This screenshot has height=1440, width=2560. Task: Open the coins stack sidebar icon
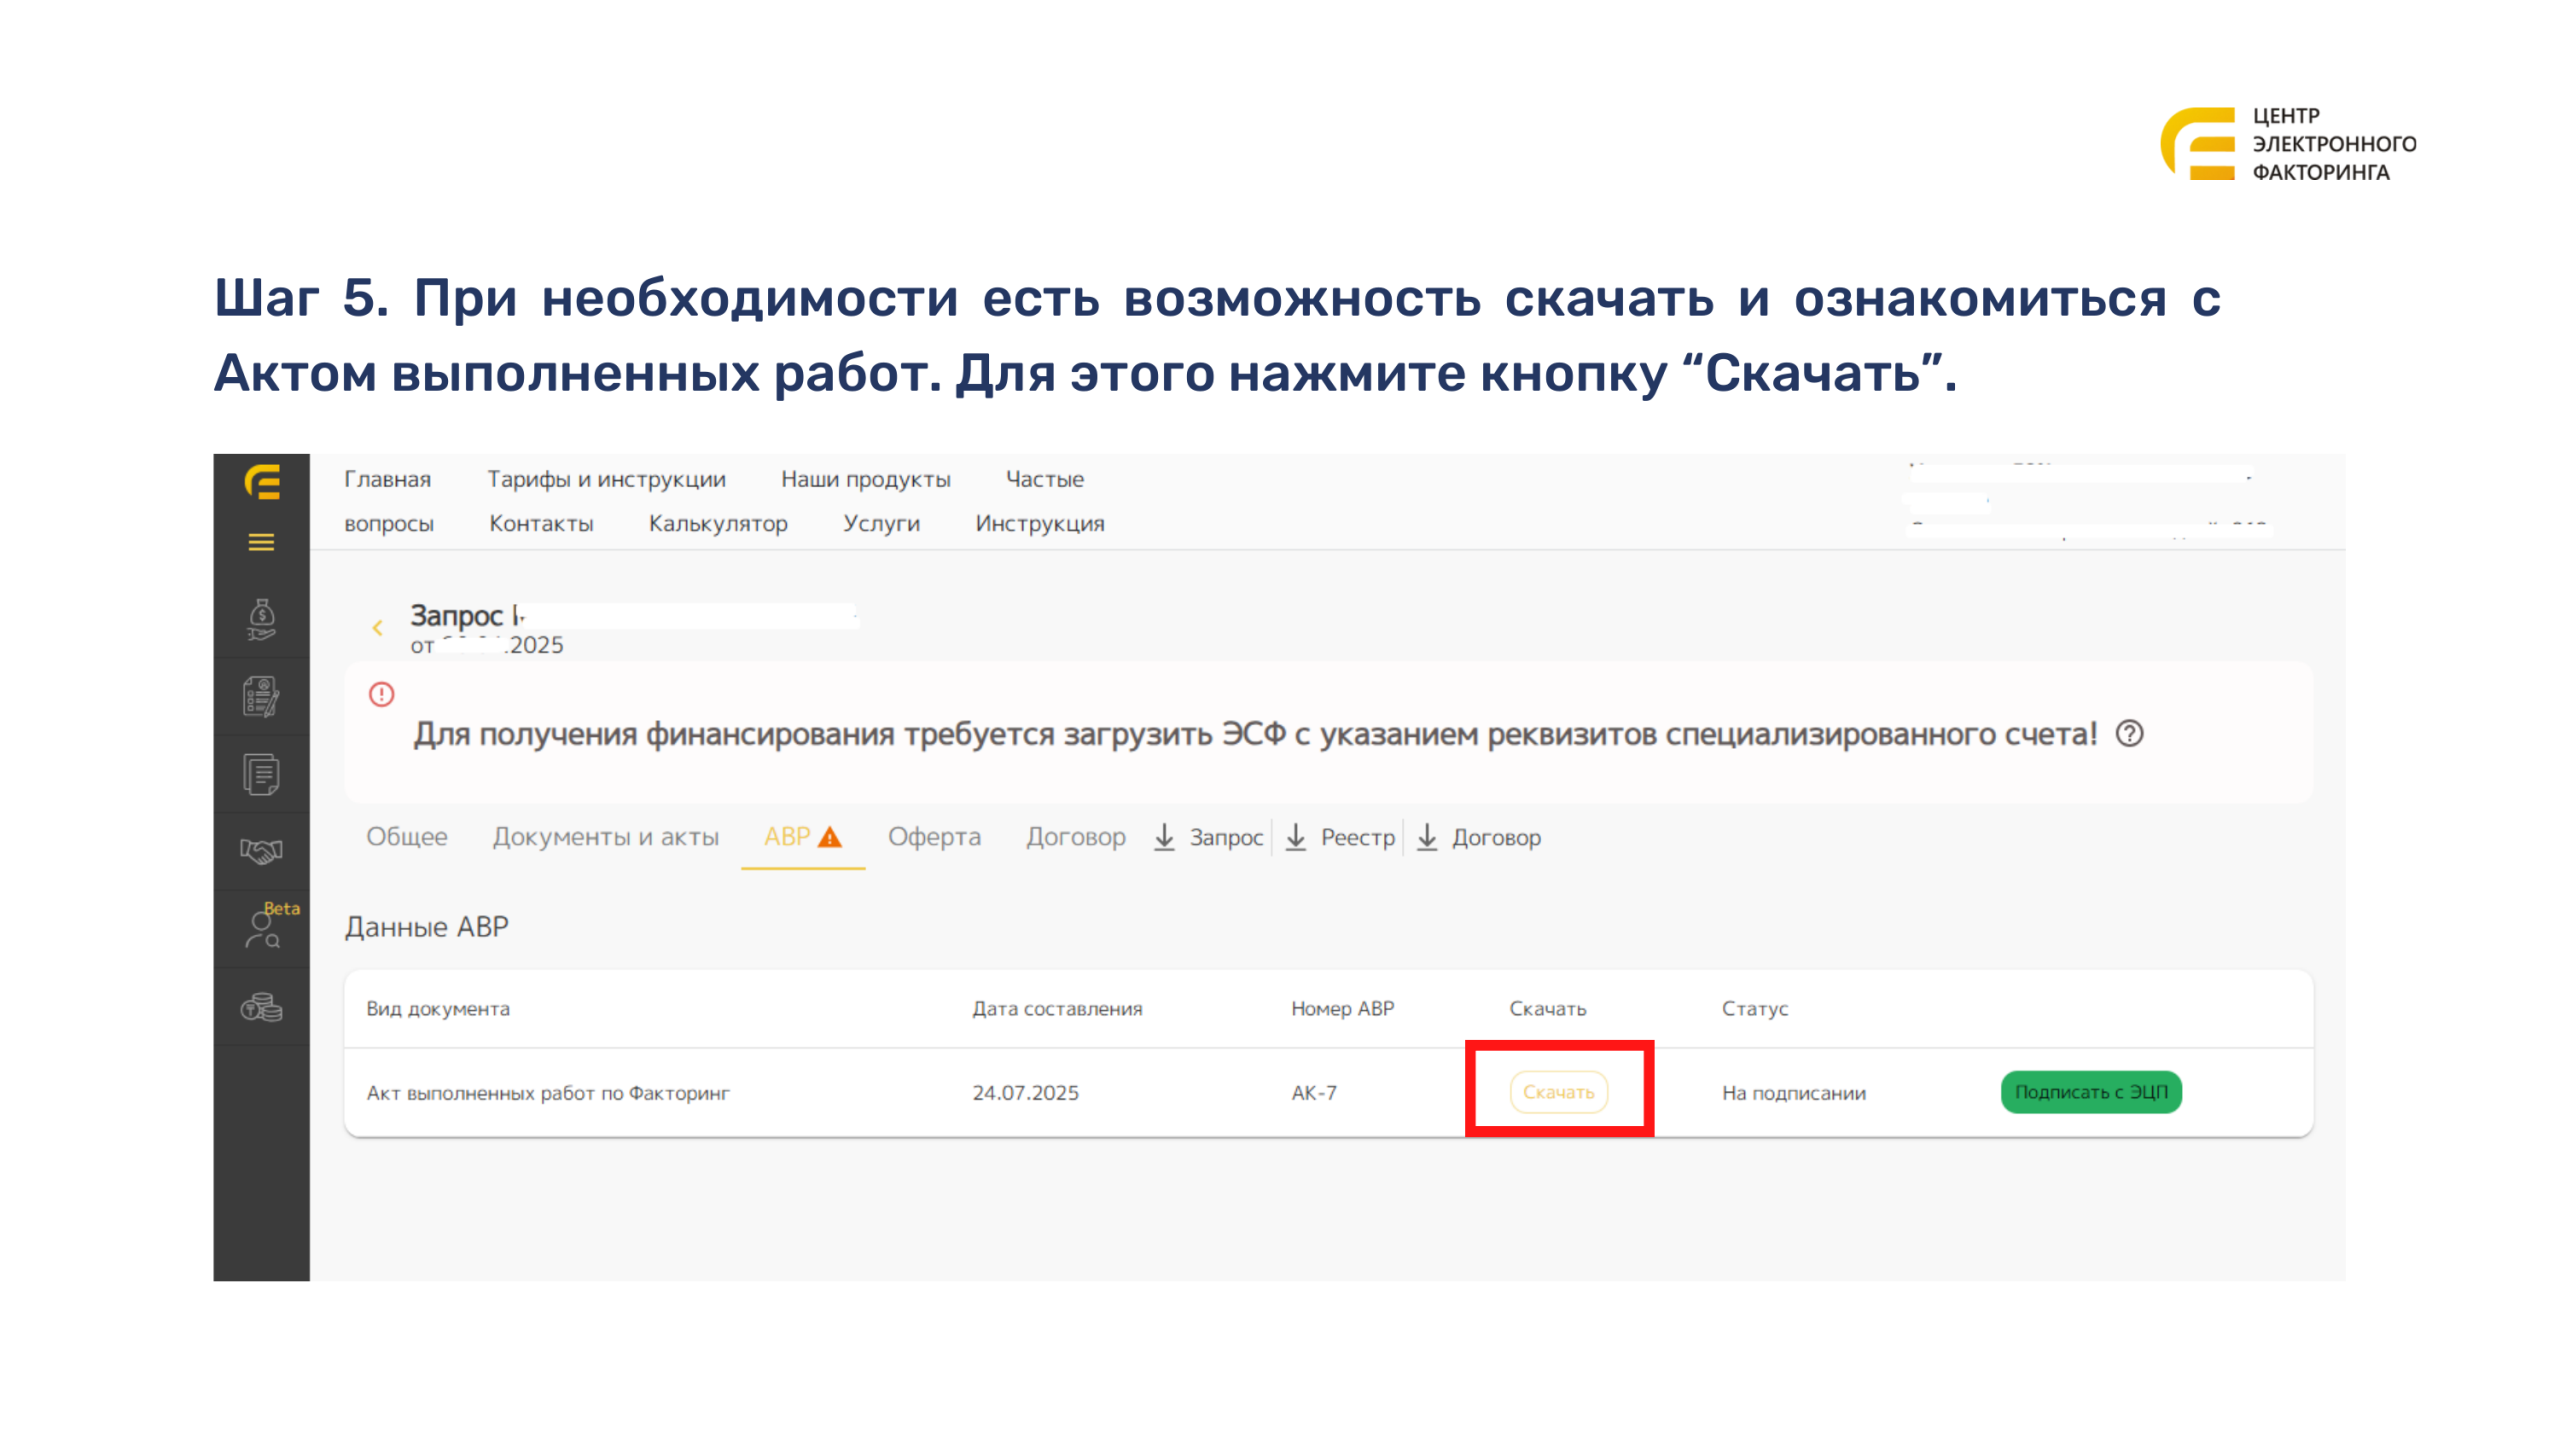click(261, 1006)
